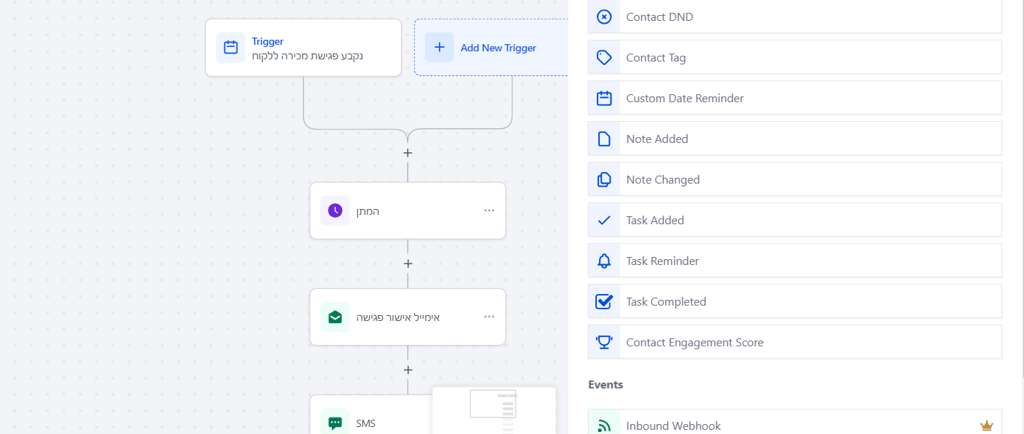
Task: Click the Contact DND circle-x icon
Action: 604,17
